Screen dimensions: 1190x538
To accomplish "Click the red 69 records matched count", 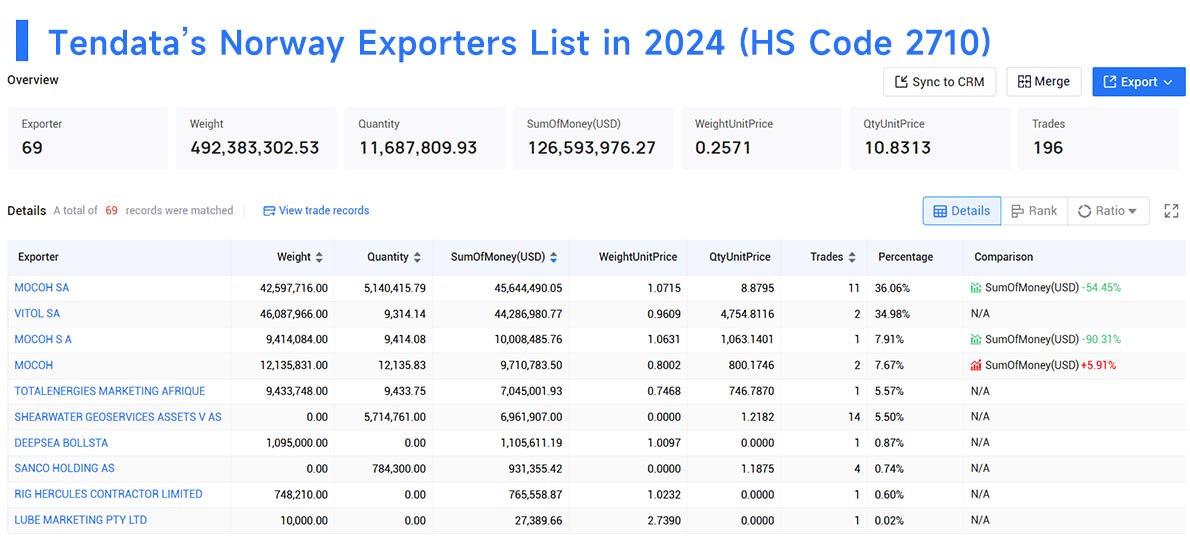I will point(111,211).
